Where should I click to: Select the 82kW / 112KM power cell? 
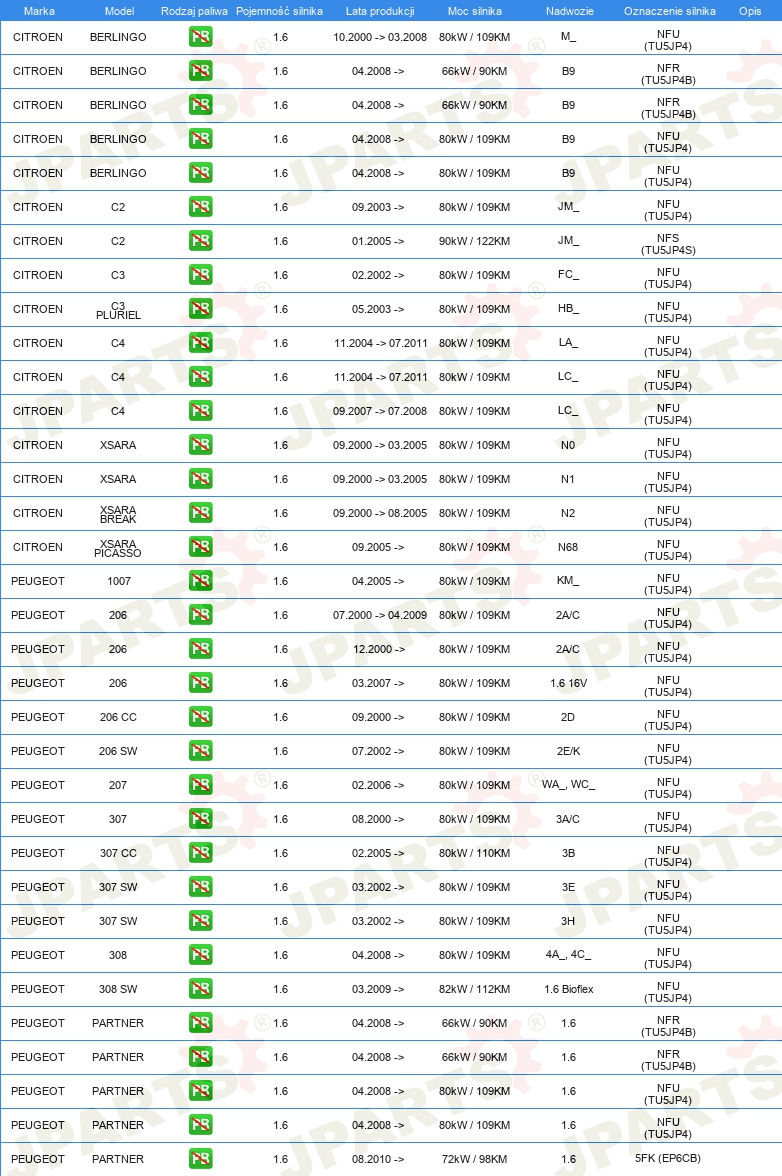(475, 988)
